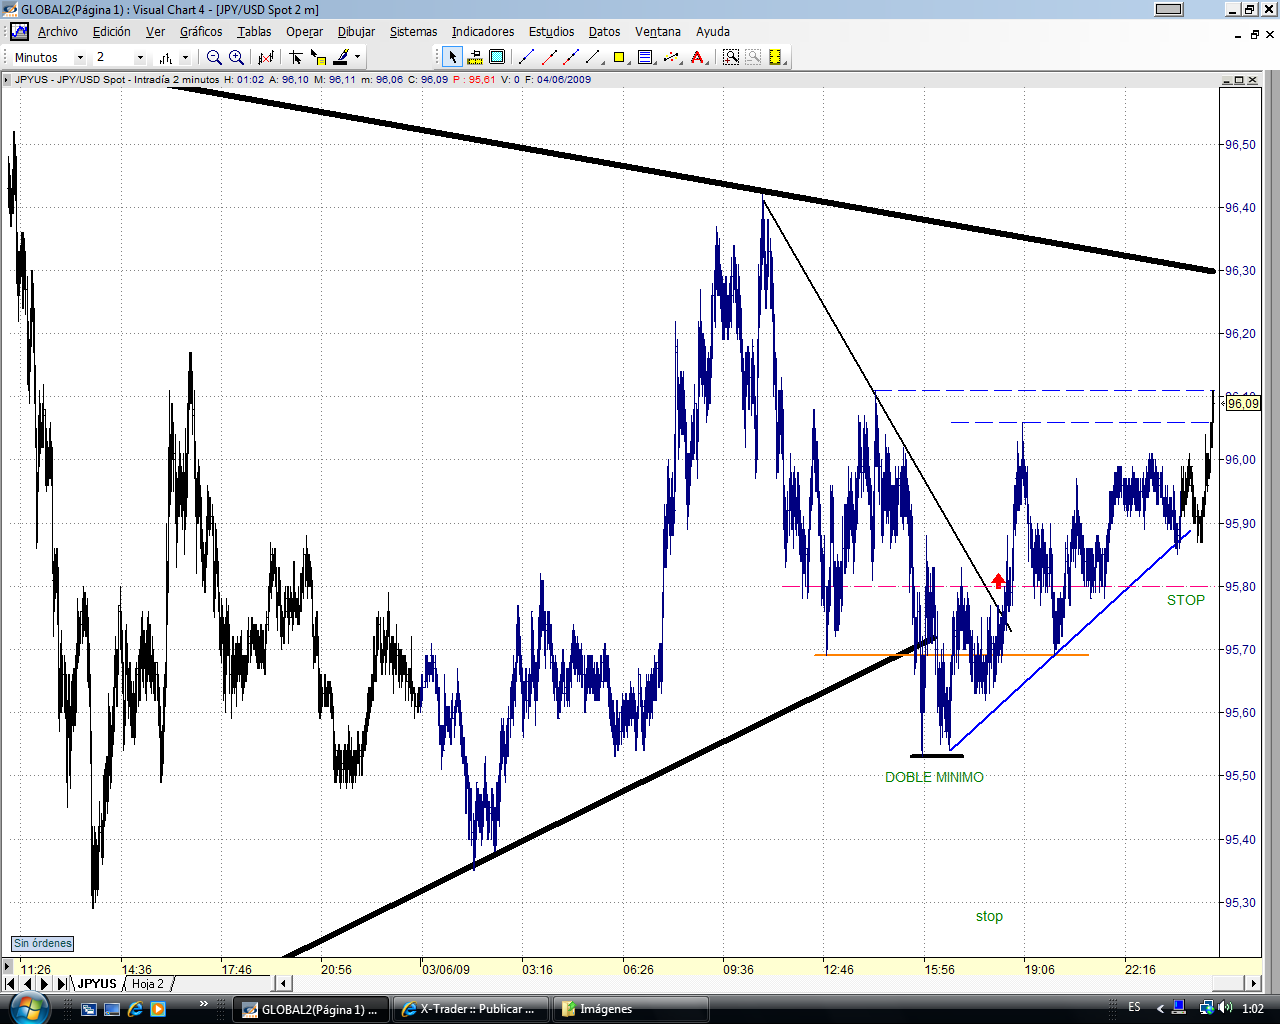
Task: Open the Estudios menu
Action: pyautogui.click(x=552, y=32)
